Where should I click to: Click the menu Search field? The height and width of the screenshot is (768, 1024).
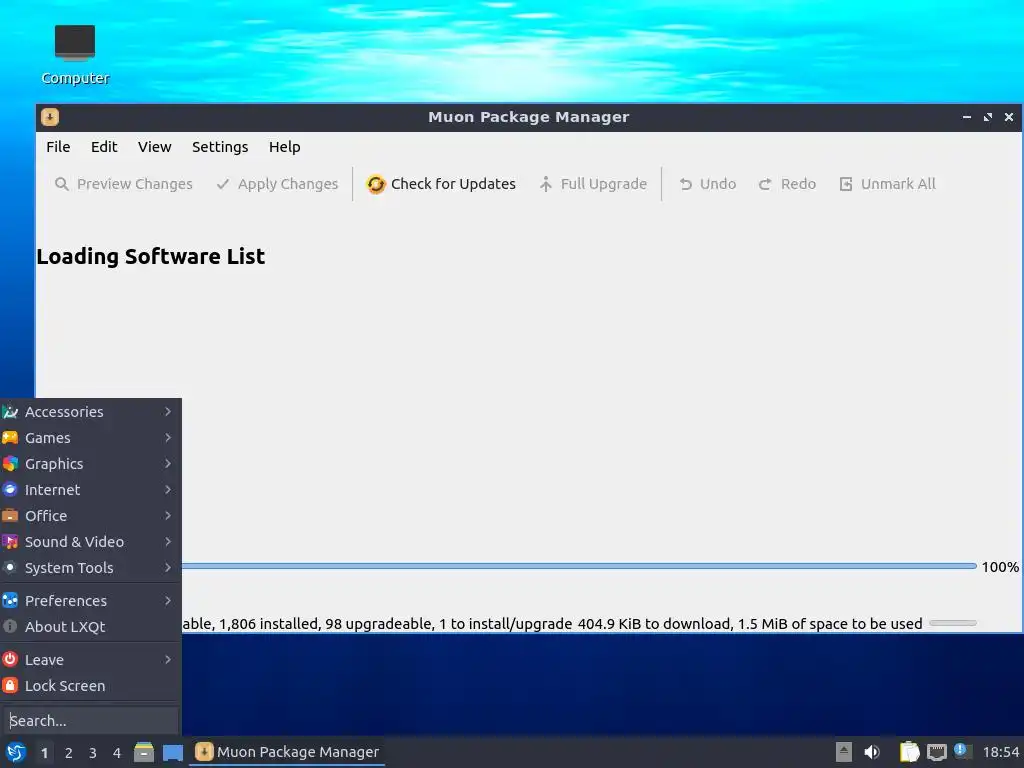91,721
